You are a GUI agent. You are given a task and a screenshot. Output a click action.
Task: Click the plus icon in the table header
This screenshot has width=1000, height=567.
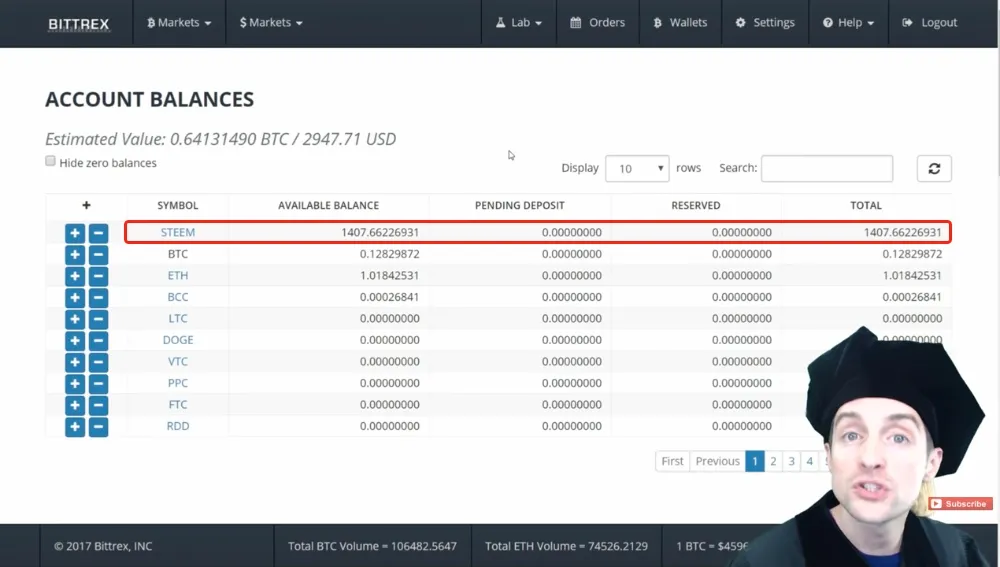(86, 205)
